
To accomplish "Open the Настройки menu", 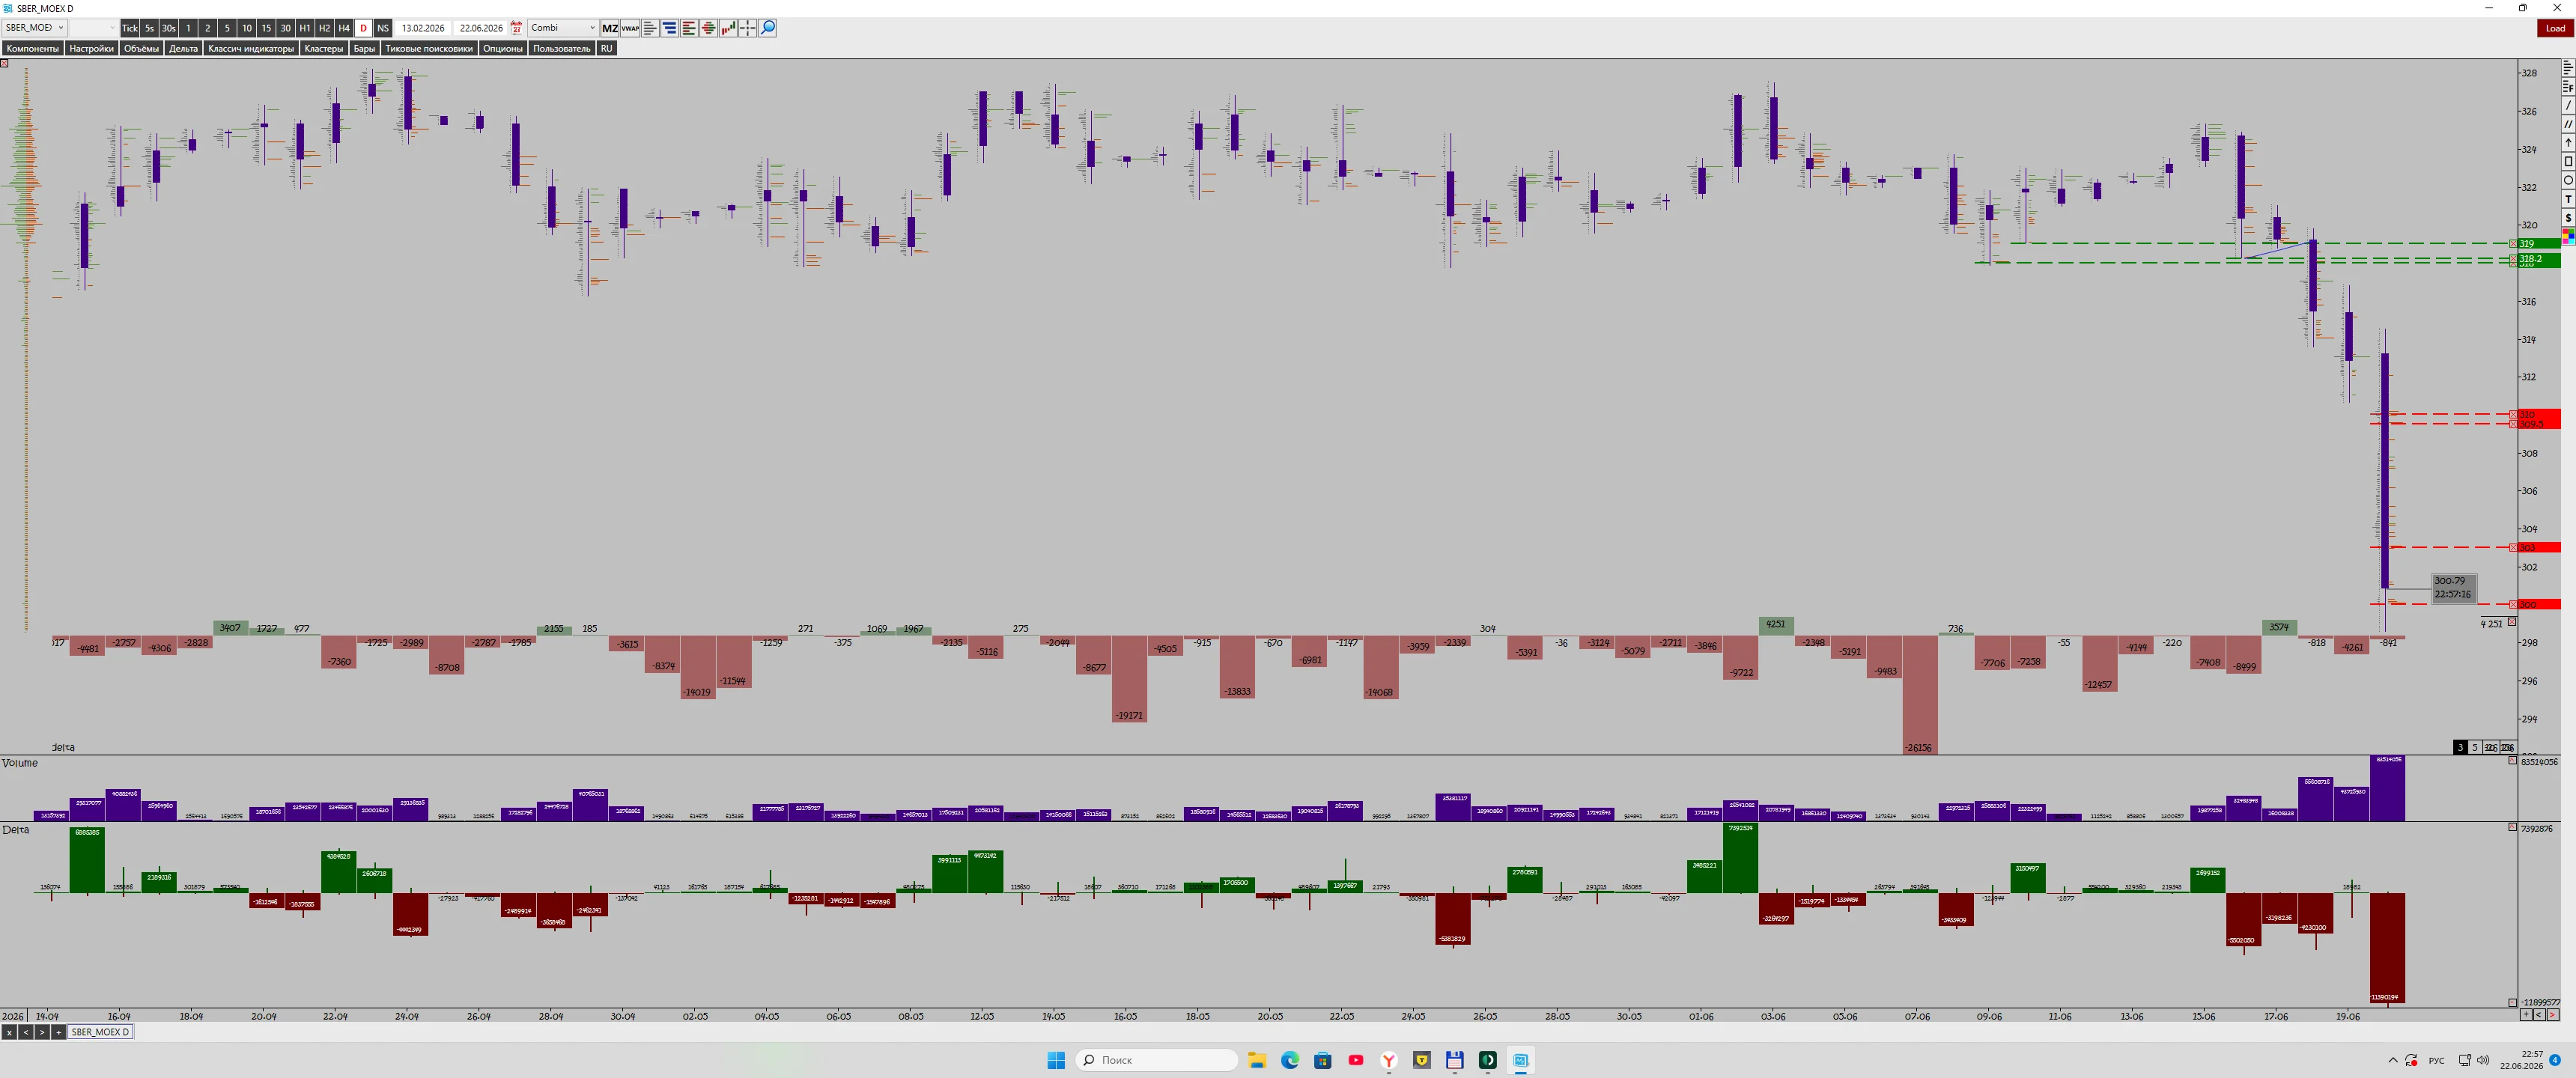I will tap(92, 48).
